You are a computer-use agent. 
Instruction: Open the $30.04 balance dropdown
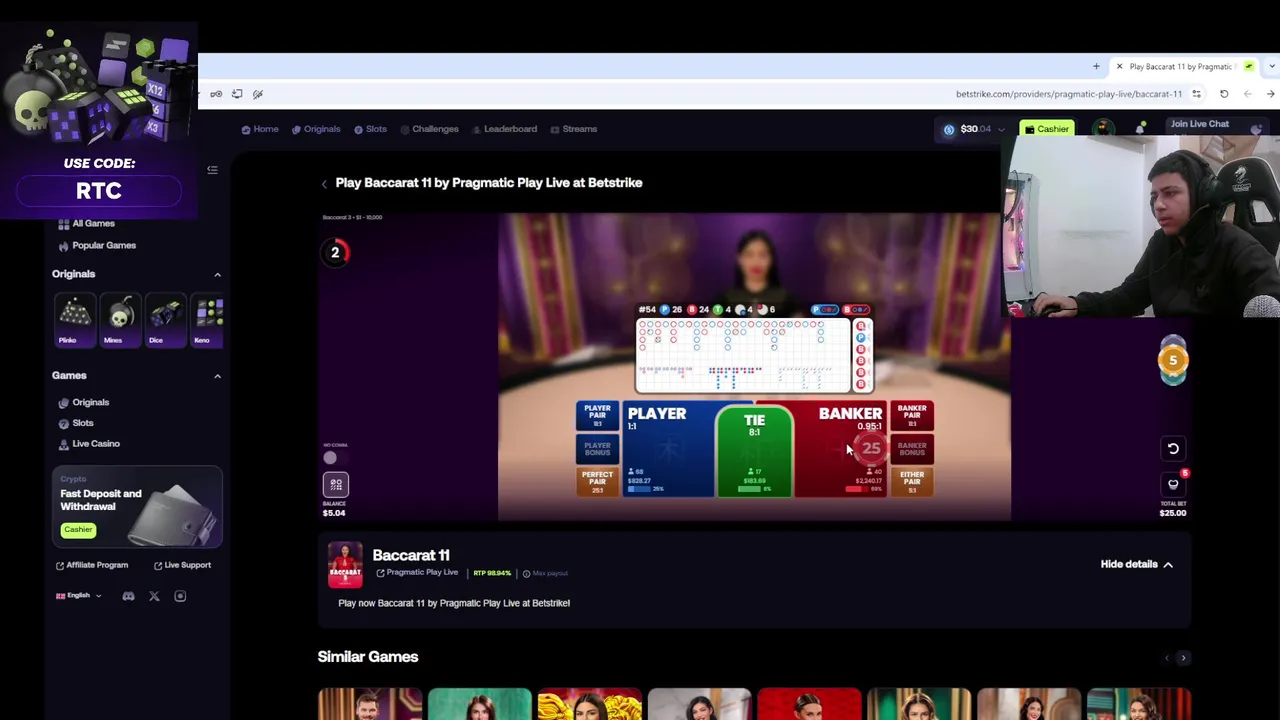tap(1001, 129)
